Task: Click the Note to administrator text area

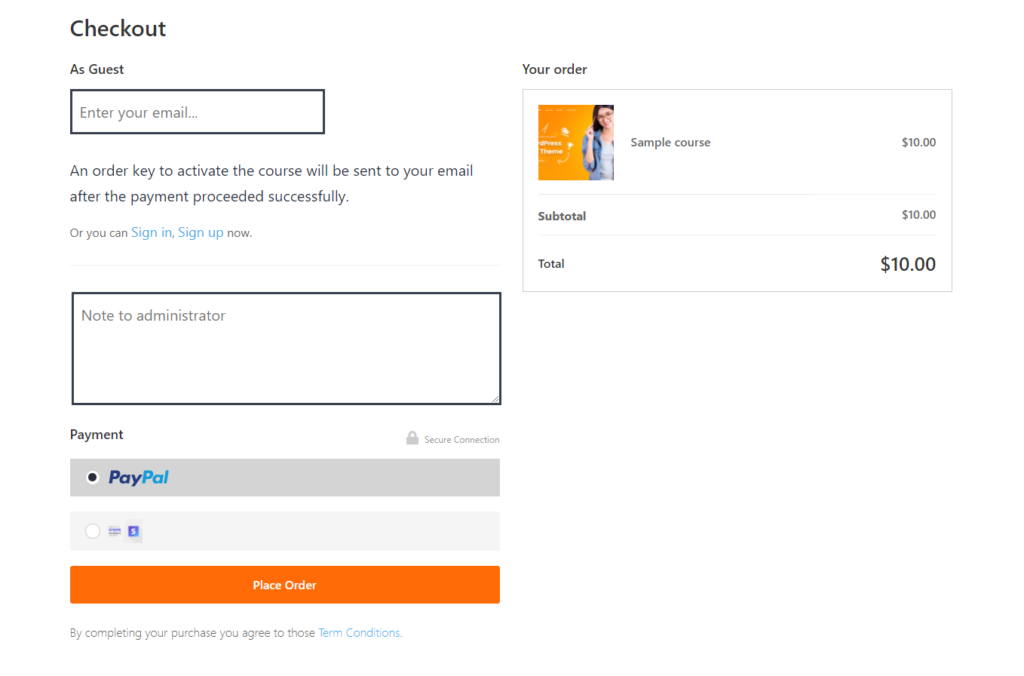Action: click(x=286, y=349)
